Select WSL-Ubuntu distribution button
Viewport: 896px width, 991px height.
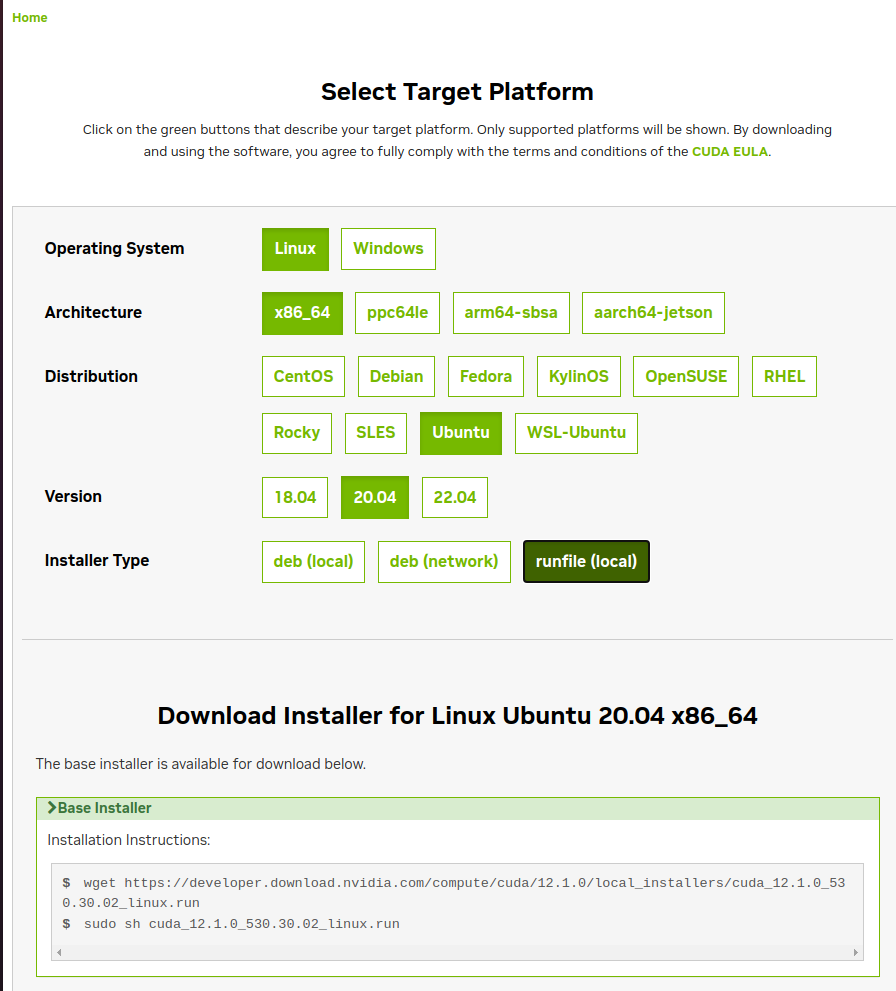click(x=576, y=433)
